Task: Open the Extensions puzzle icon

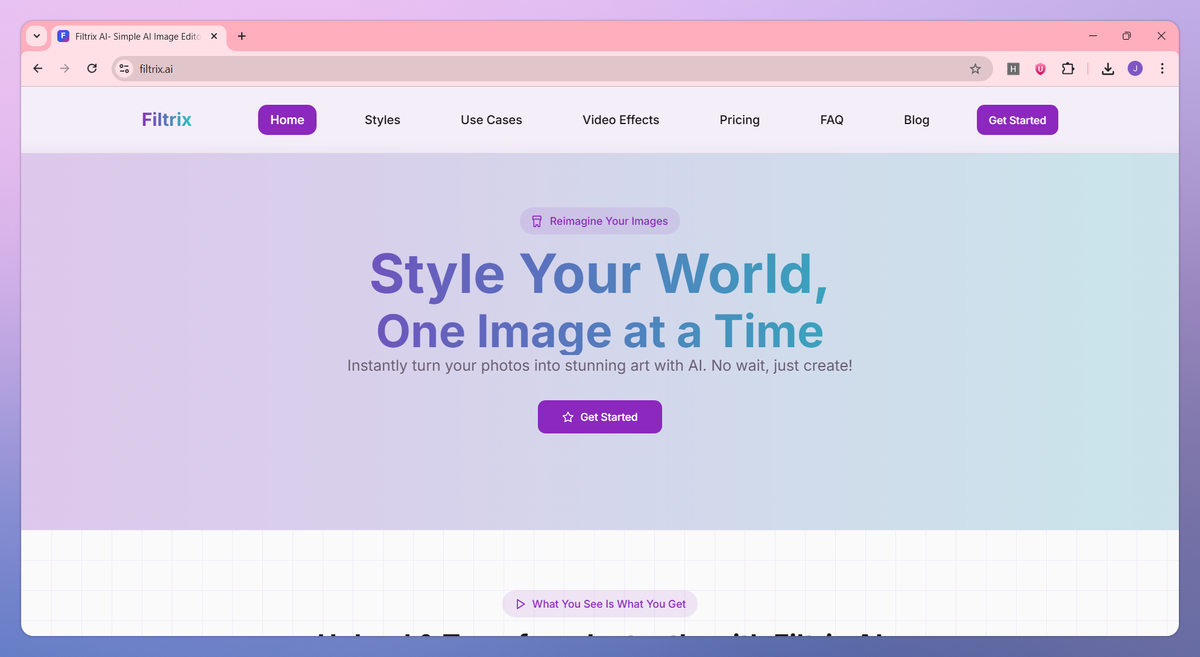Action: coord(1068,69)
